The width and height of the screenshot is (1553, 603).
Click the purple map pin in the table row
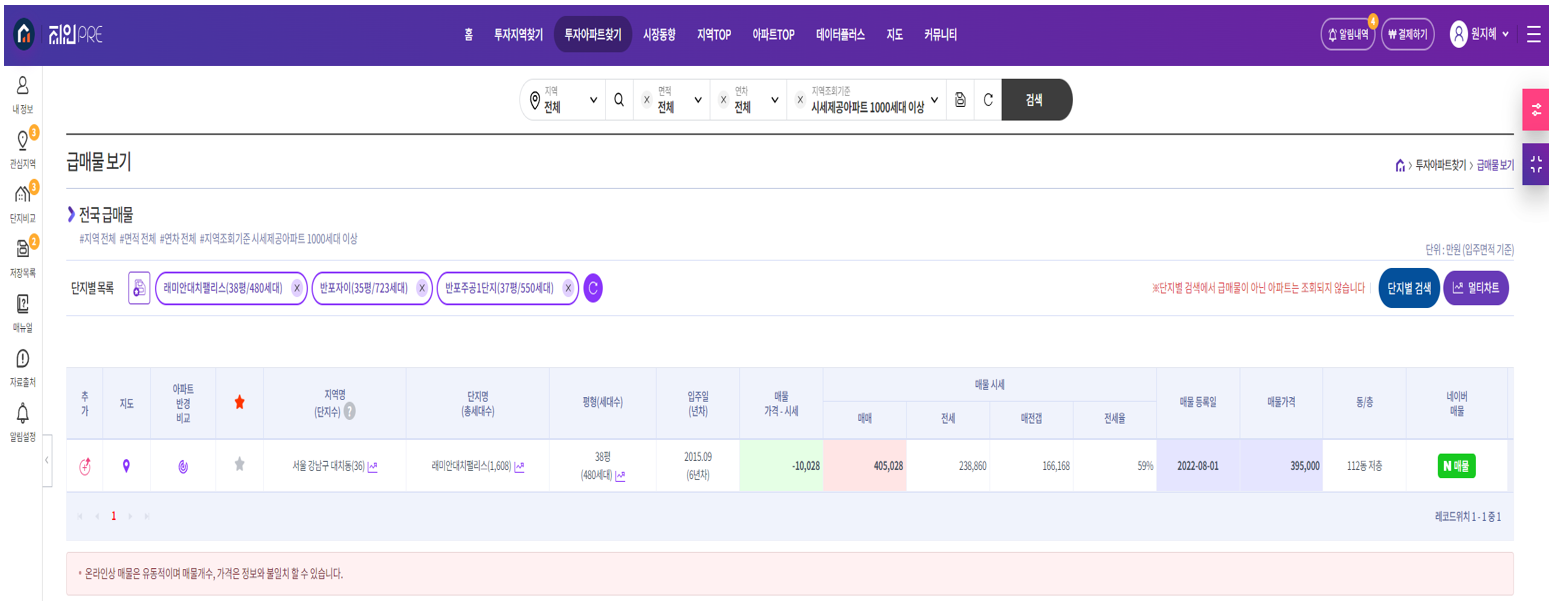pos(126,466)
